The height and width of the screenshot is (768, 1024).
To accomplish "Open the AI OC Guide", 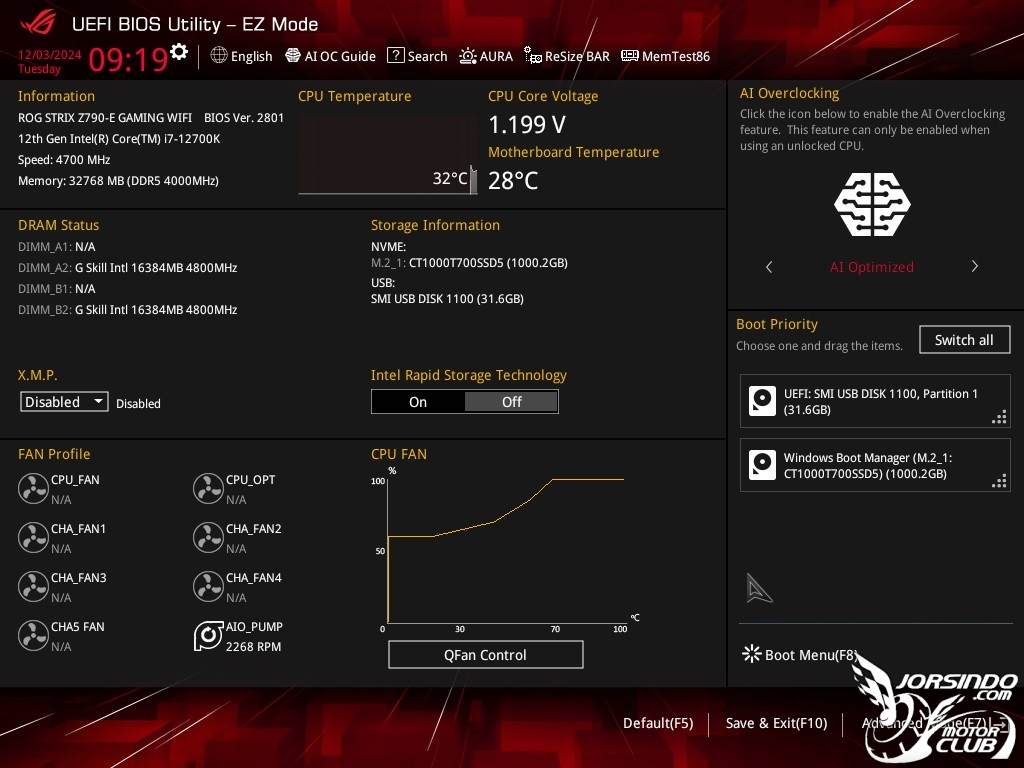I will point(330,56).
